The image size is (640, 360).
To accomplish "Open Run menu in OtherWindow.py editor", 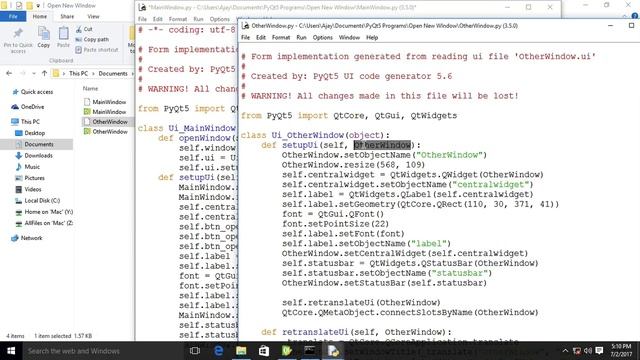I will 301,38.
